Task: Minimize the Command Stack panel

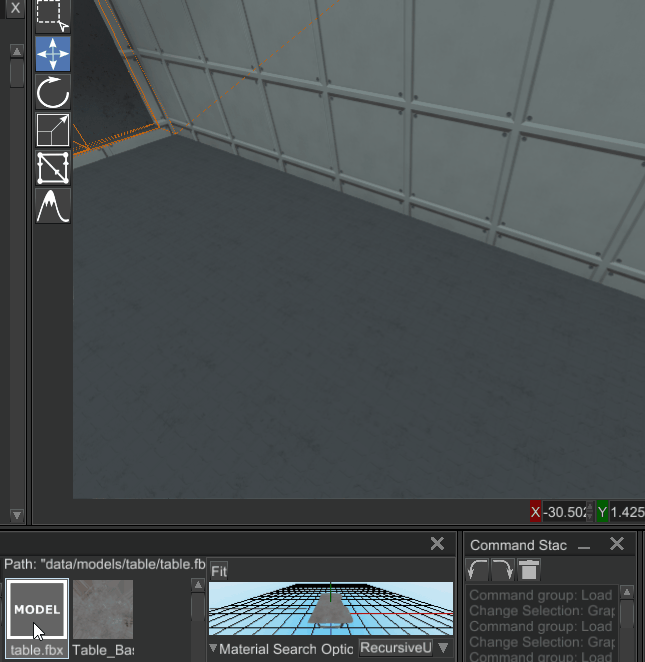Action: (584, 547)
